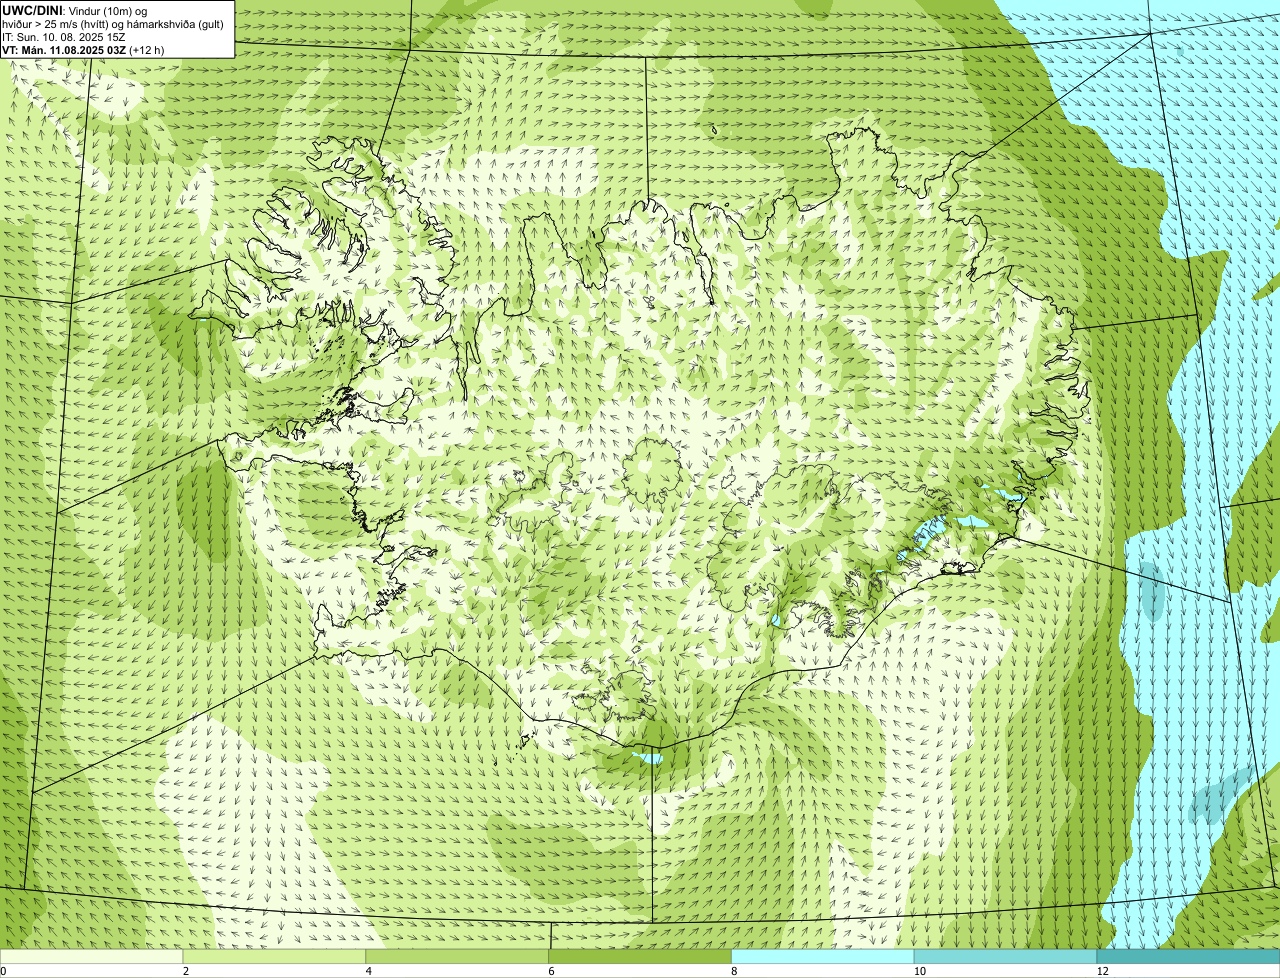Viewport: 1280px width, 978px height.
Task: Select the teal scale segment above 12 m/s
Action: click(x=1189, y=957)
